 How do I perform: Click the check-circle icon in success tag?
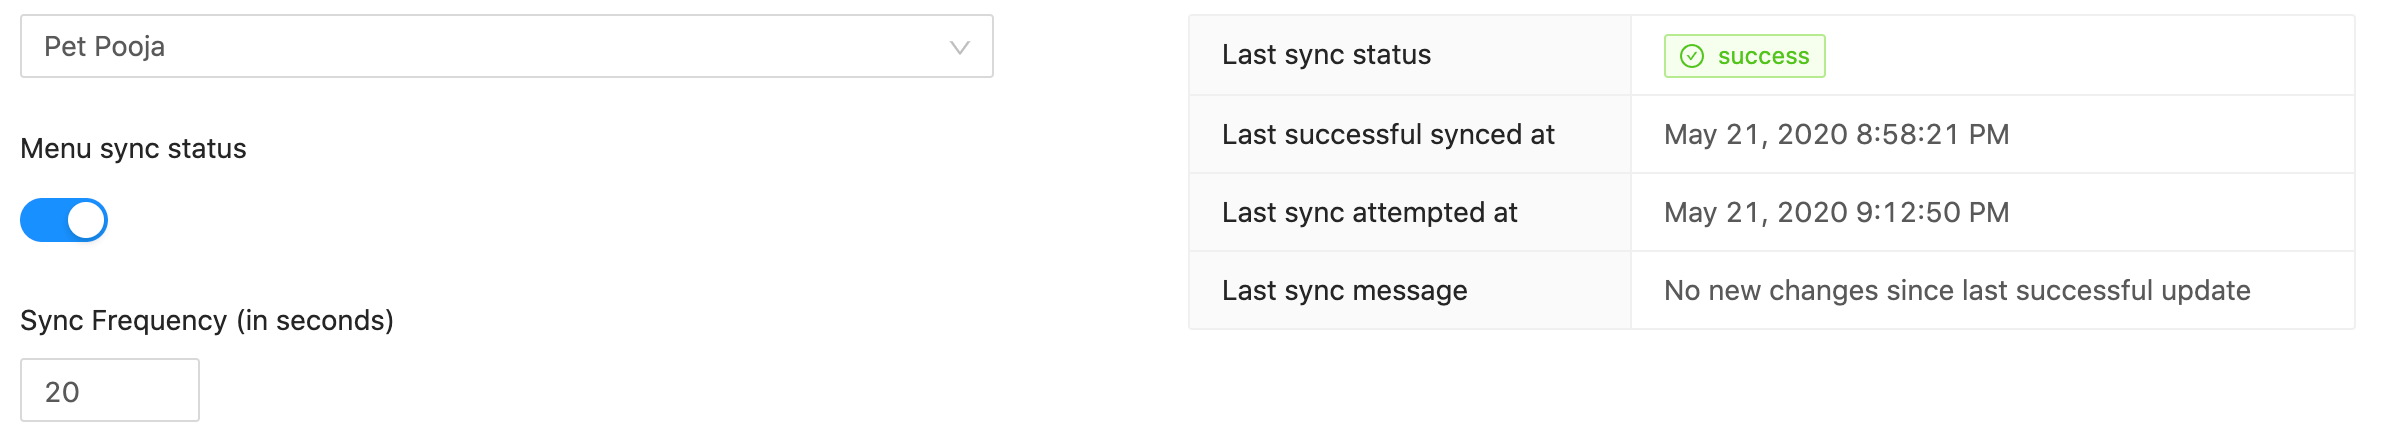point(1692,56)
